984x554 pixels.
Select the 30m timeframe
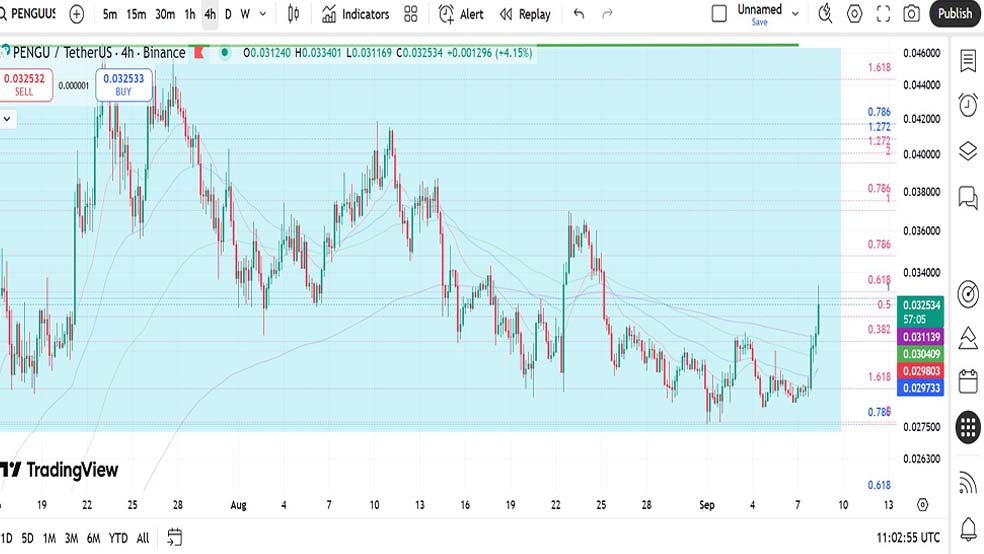pyautogui.click(x=165, y=14)
